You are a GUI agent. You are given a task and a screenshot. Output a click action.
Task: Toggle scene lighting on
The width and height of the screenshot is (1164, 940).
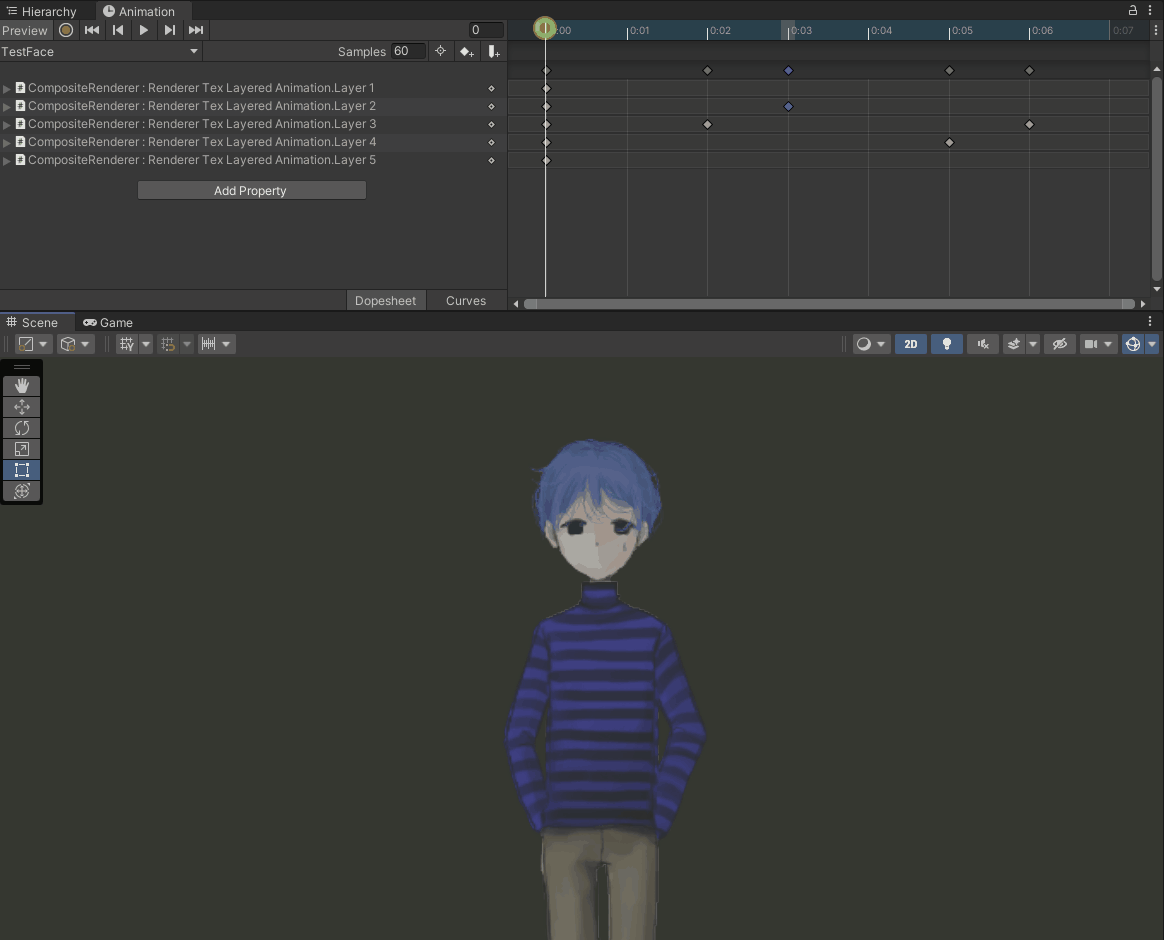click(x=946, y=343)
